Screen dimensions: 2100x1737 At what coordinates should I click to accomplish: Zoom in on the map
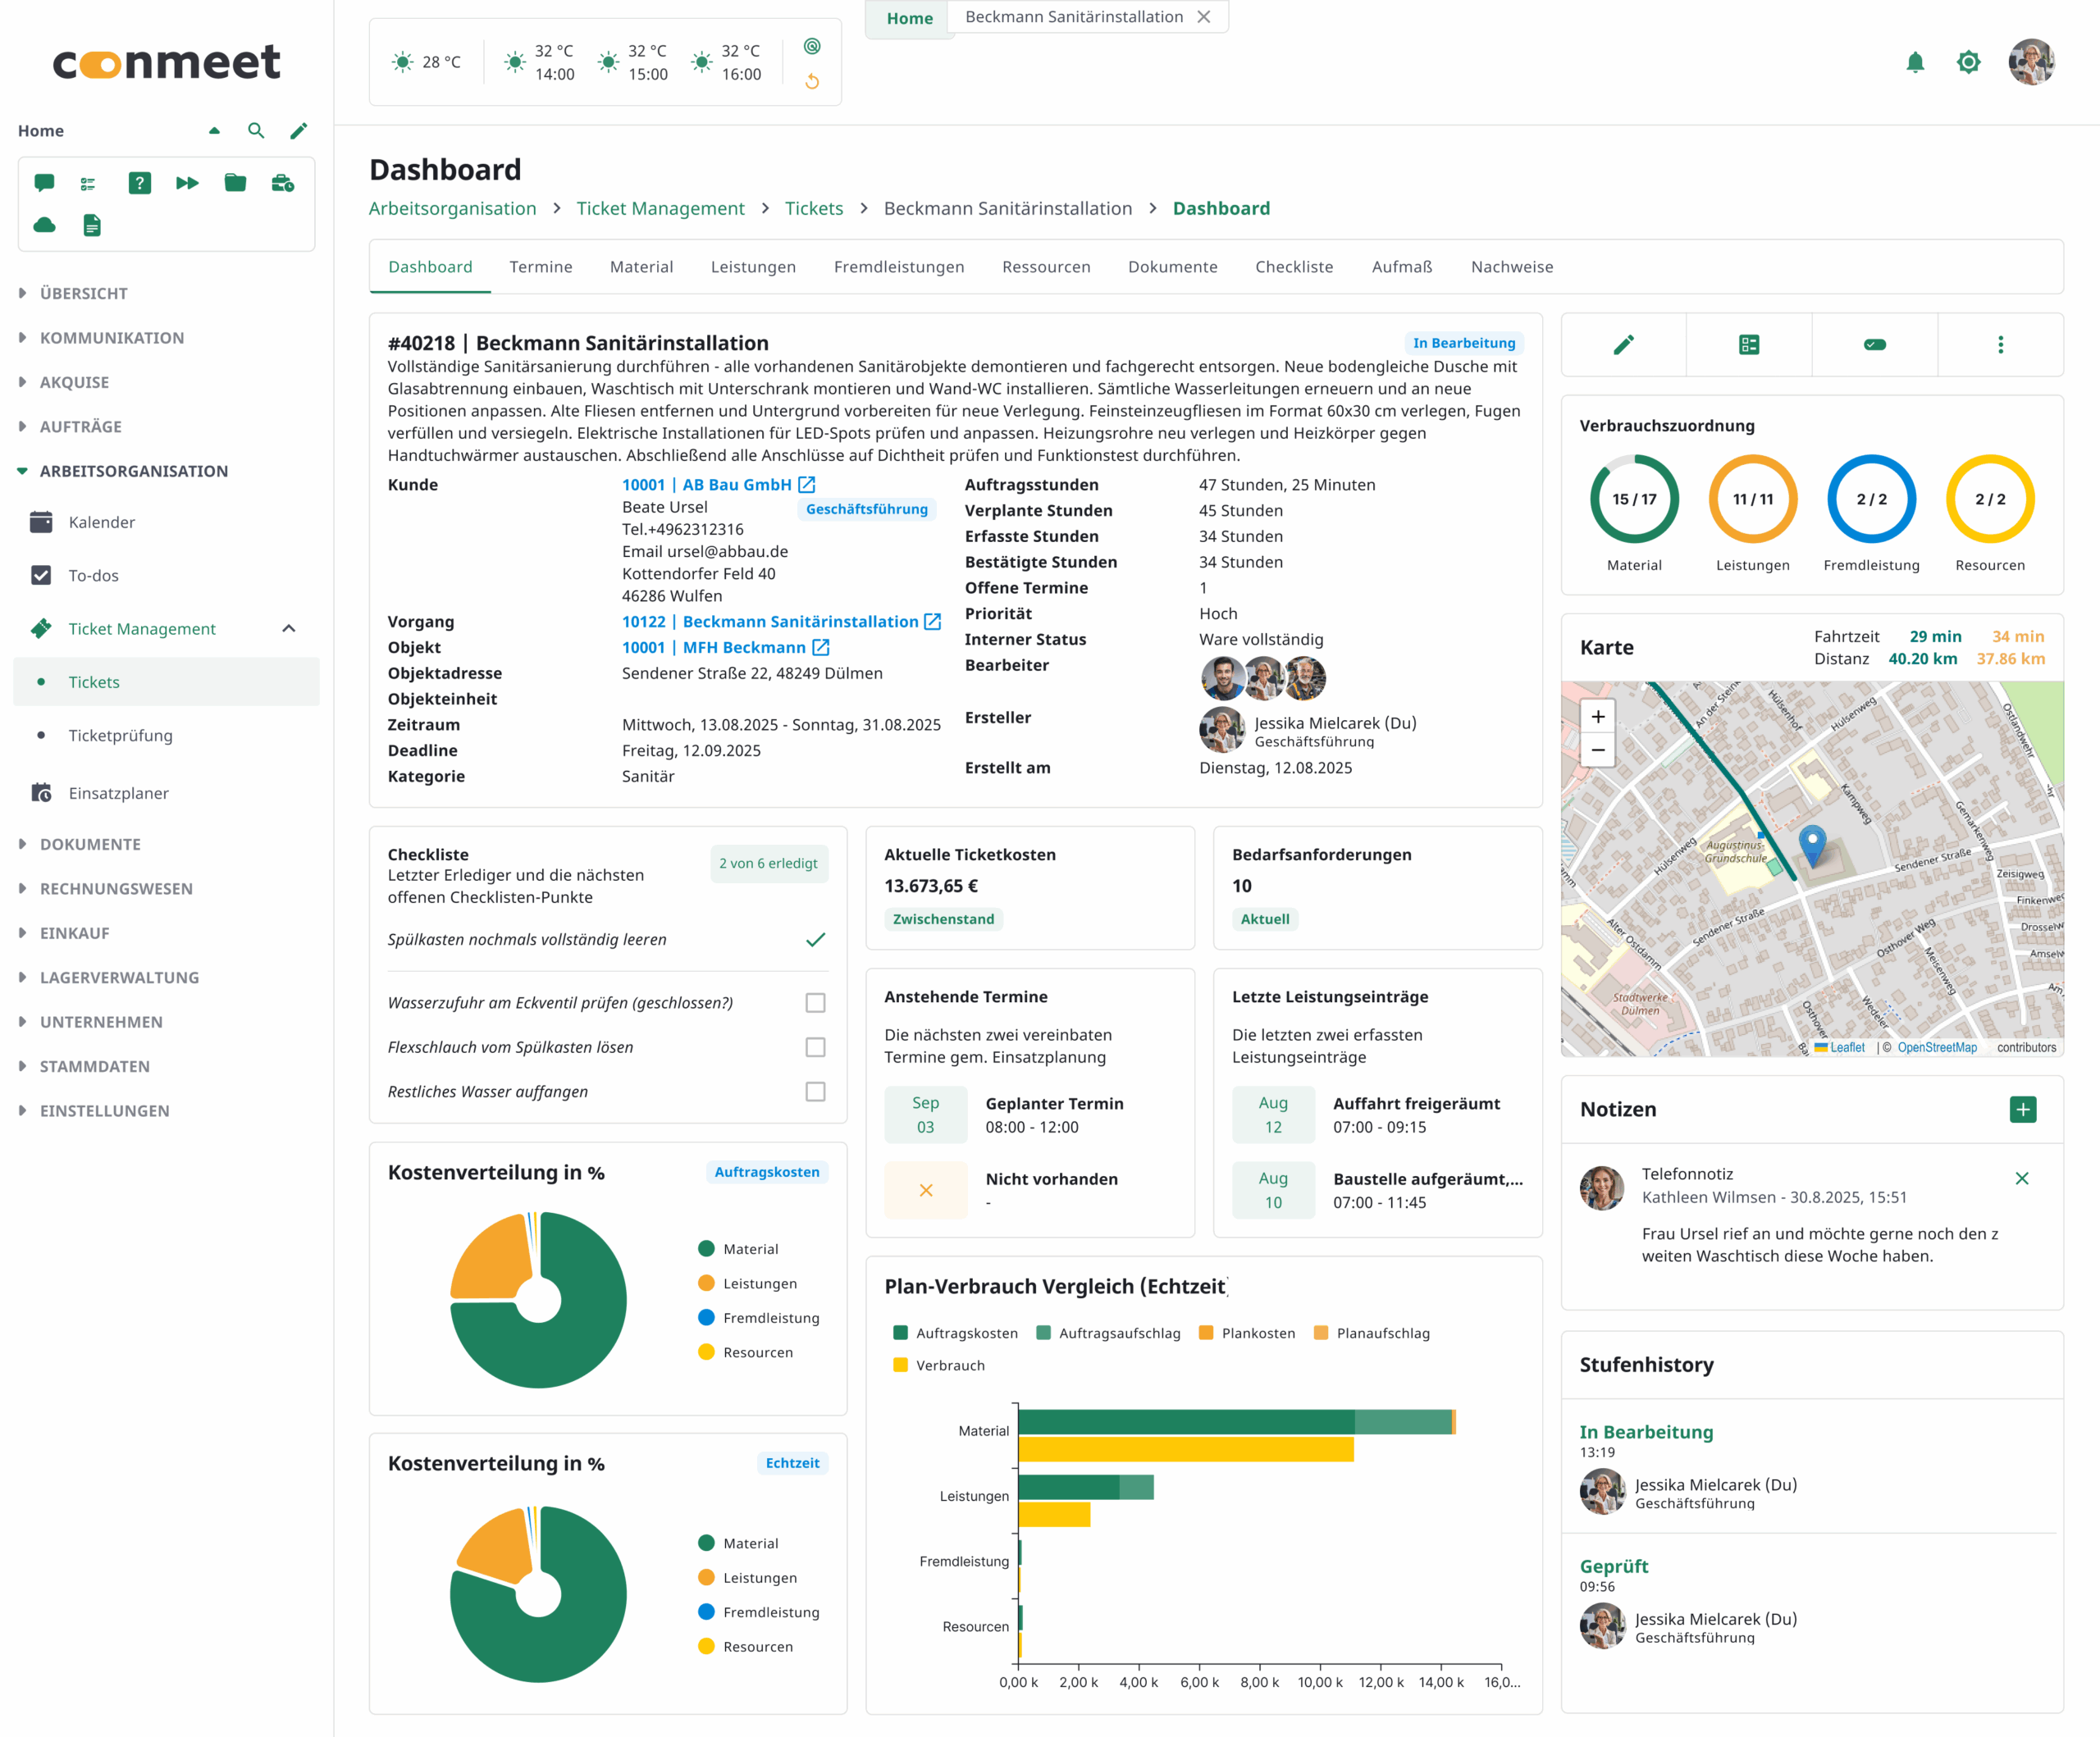[x=1598, y=716]
